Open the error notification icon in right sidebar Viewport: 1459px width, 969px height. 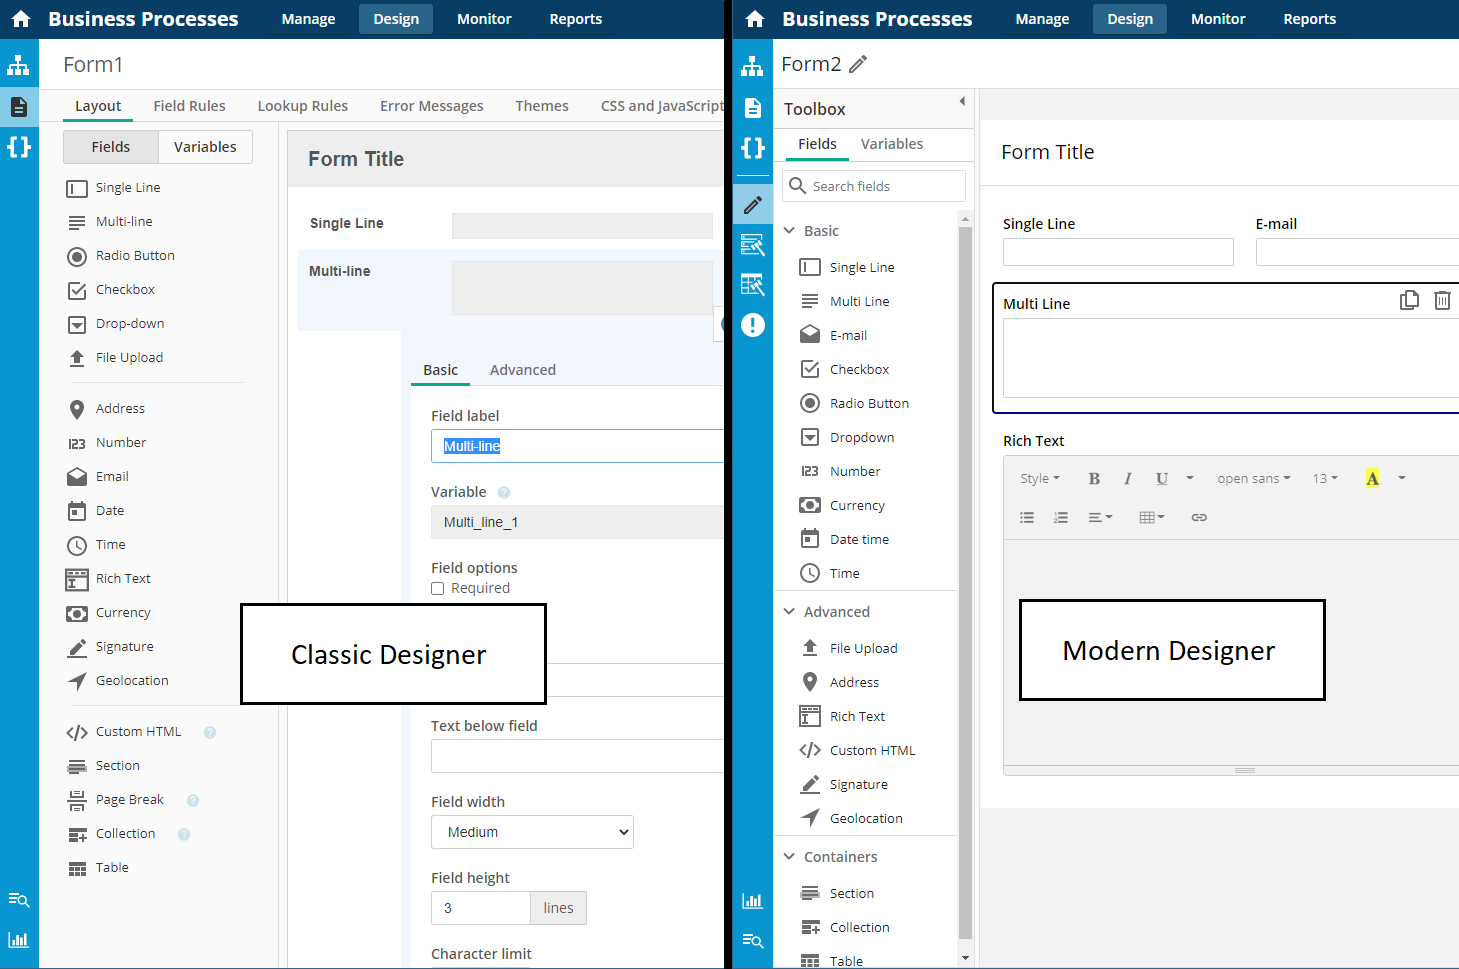click(x=752, y=325)
